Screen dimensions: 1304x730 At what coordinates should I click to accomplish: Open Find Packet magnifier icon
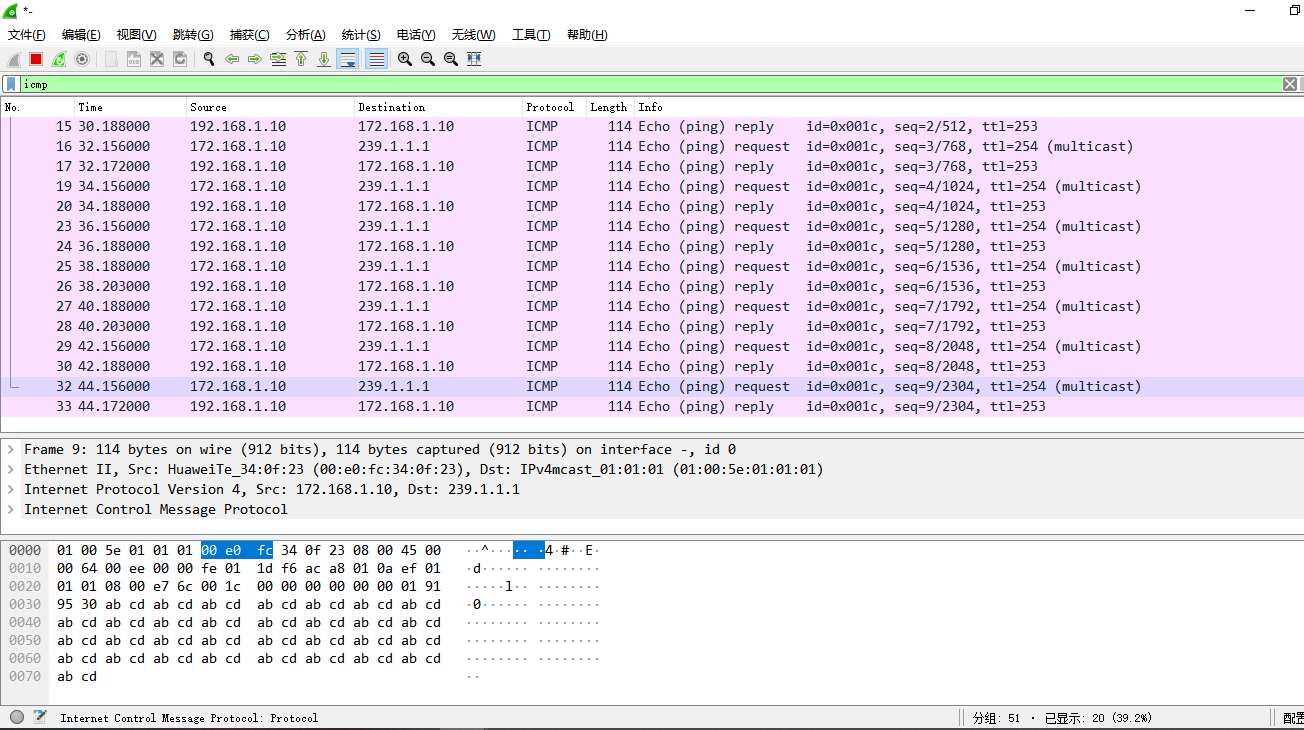pos(209,59)
